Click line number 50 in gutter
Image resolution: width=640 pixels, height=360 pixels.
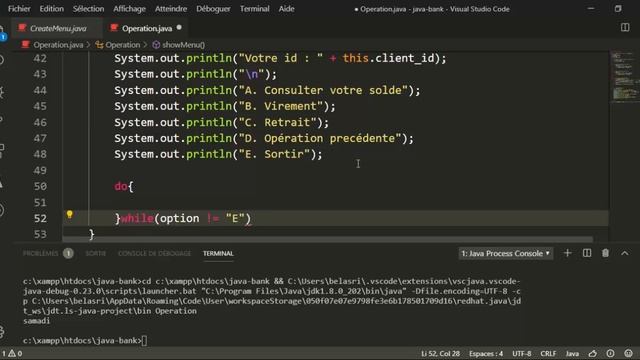point(40,187)
